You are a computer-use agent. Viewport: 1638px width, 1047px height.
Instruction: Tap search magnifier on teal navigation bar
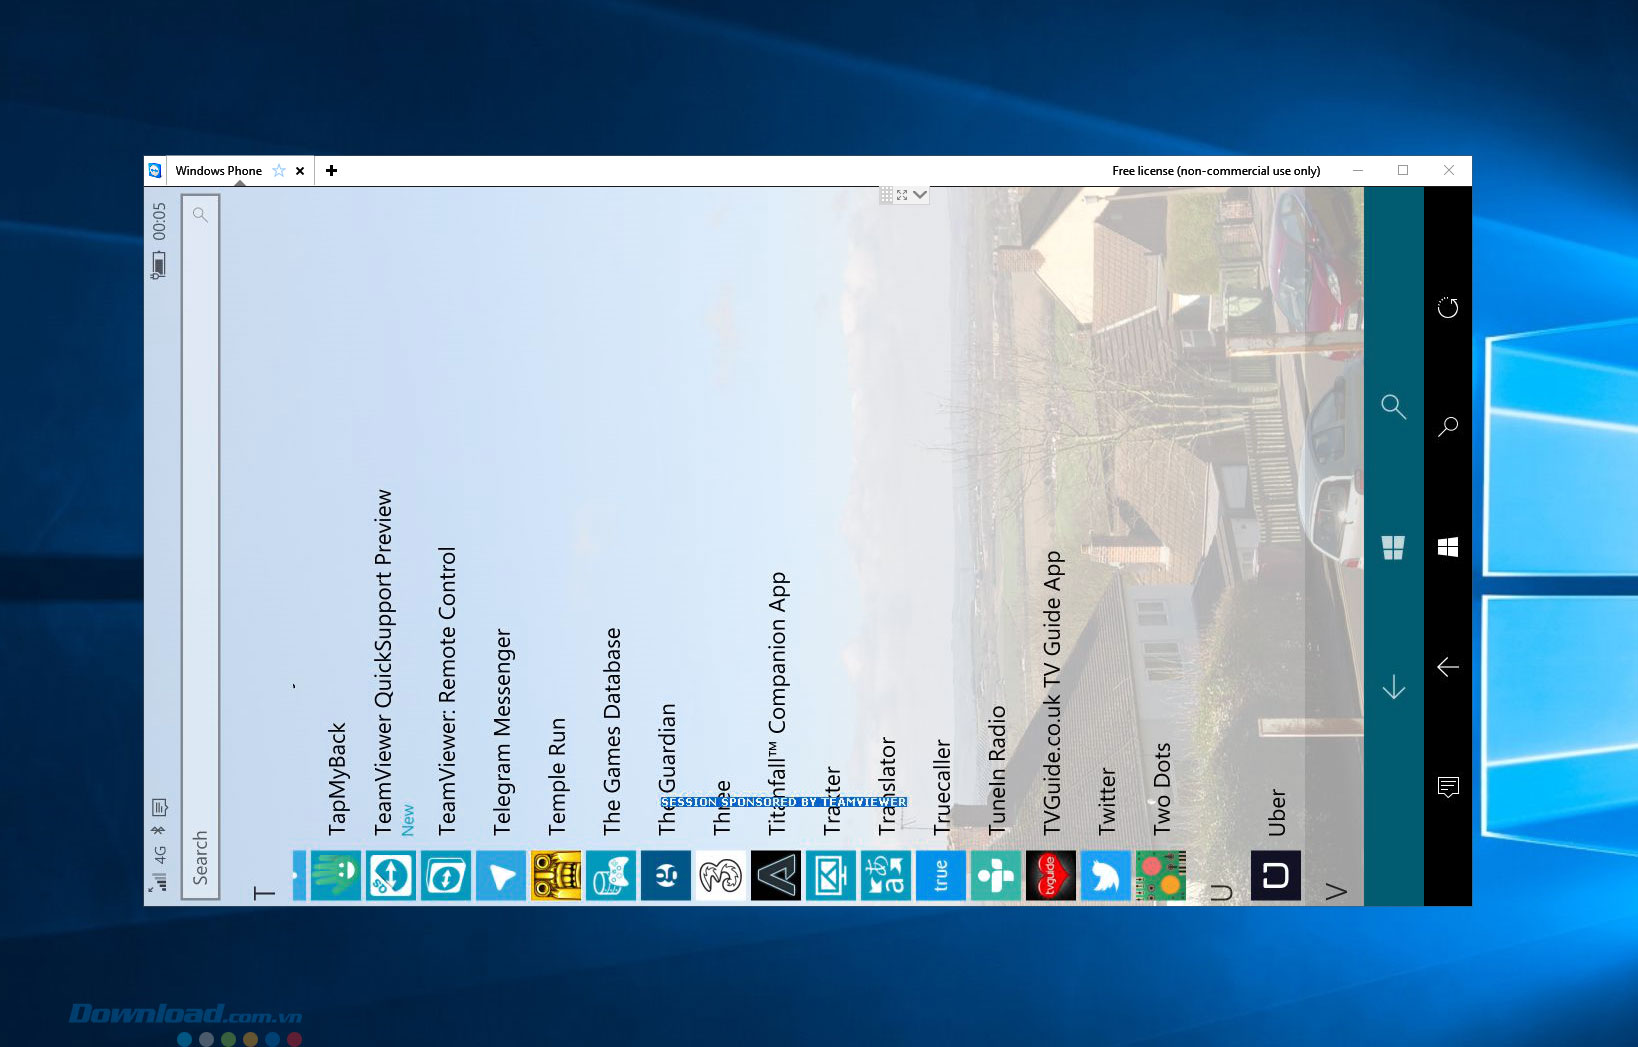tap(1394, 407)
